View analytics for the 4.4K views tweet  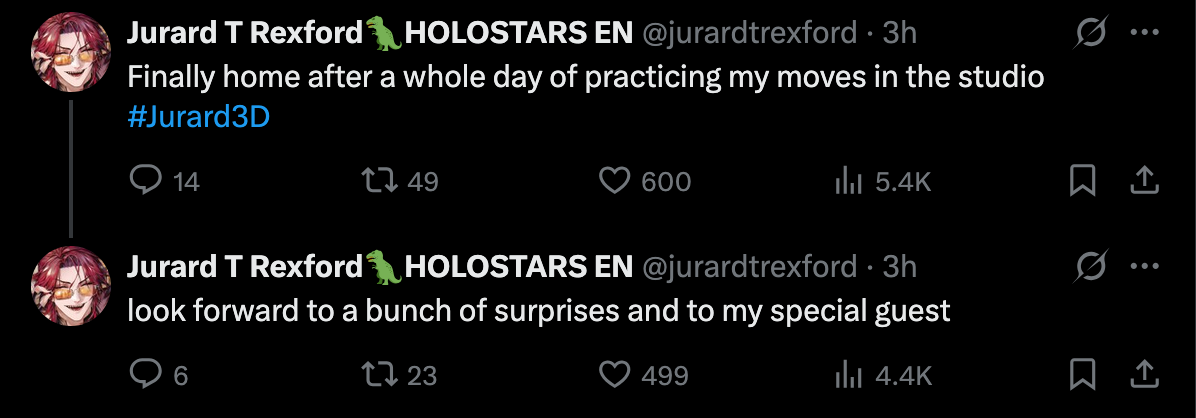[848, 375]
